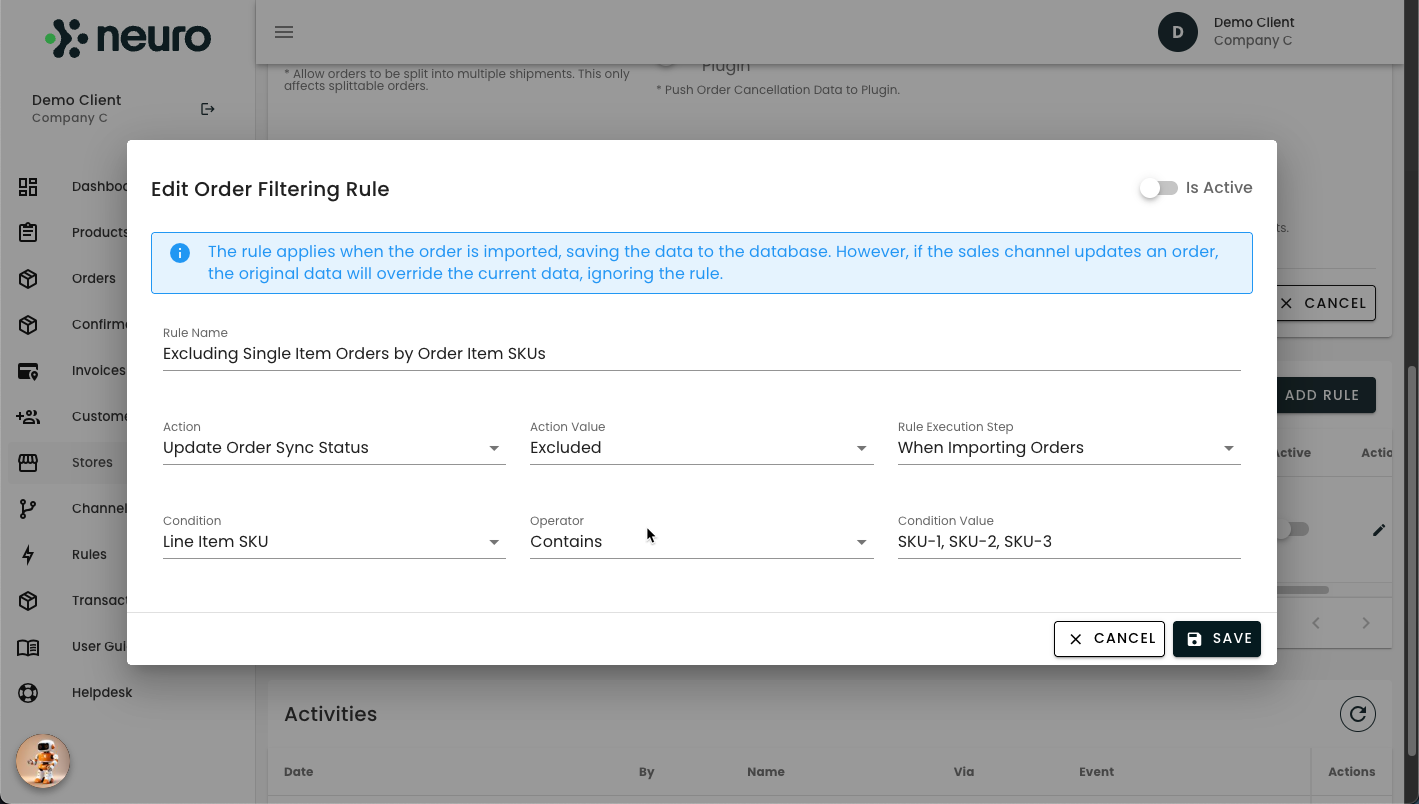The height and width of the screenshot is (804, 1419).
Task: Click the Confirmed sidebar box icon
Action: [x=28, y=324]
